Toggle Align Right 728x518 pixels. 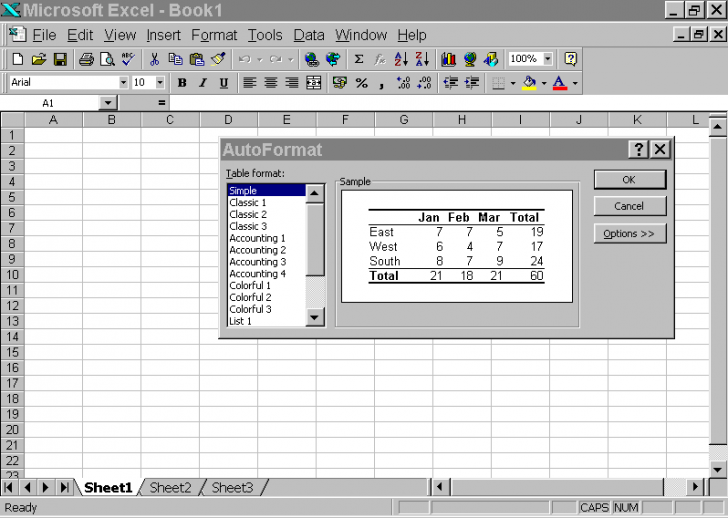tap(292, 83)
